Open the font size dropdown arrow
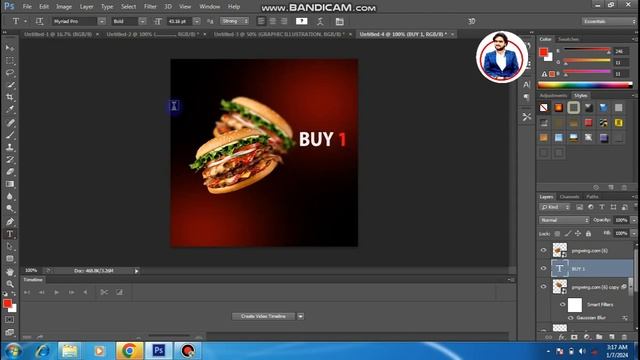Screen dimensions: 640x360 point(197,21)
